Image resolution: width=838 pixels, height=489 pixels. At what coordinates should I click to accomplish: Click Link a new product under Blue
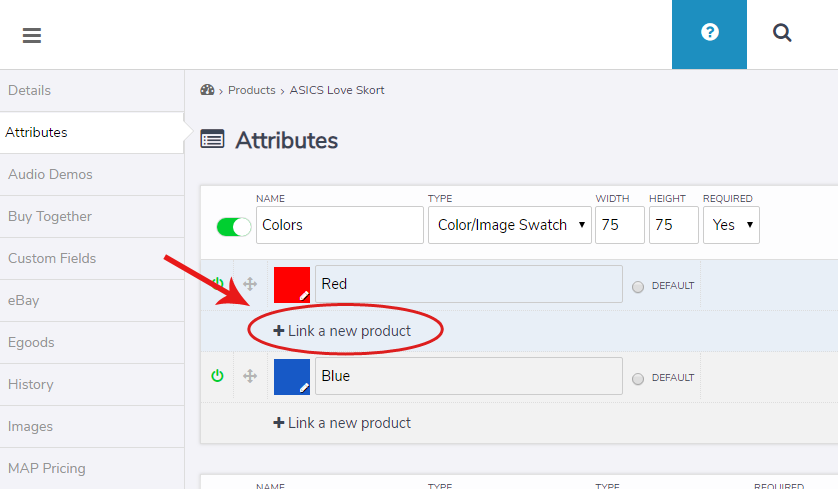[342, 423]
